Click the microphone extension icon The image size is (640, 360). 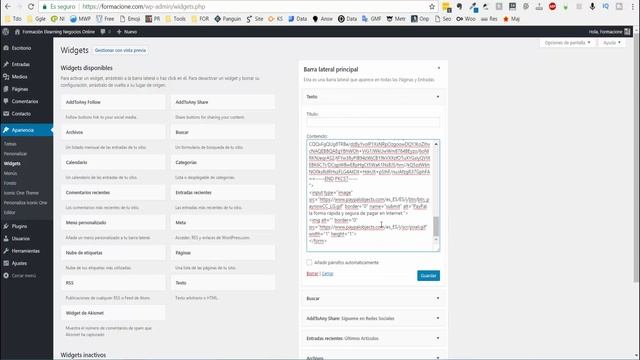pyautogui.click(x=592, y=7)
